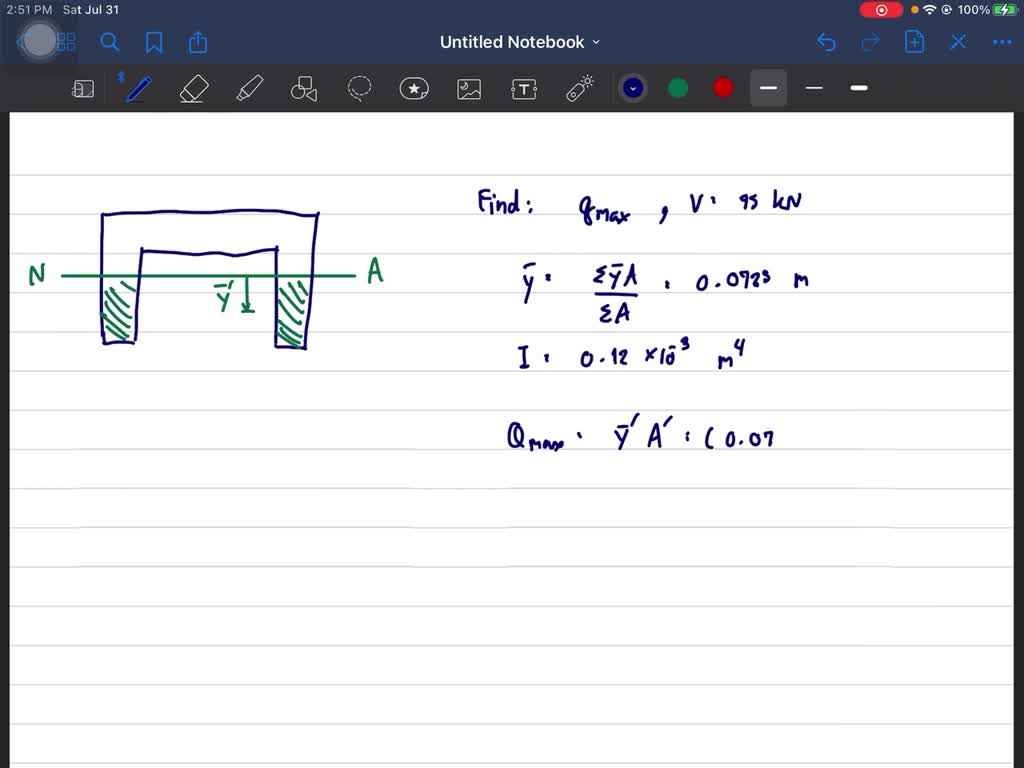Bookmark the current page
Image resolution: width=1024 pixels, height=768 pixels.
(153, 42)
